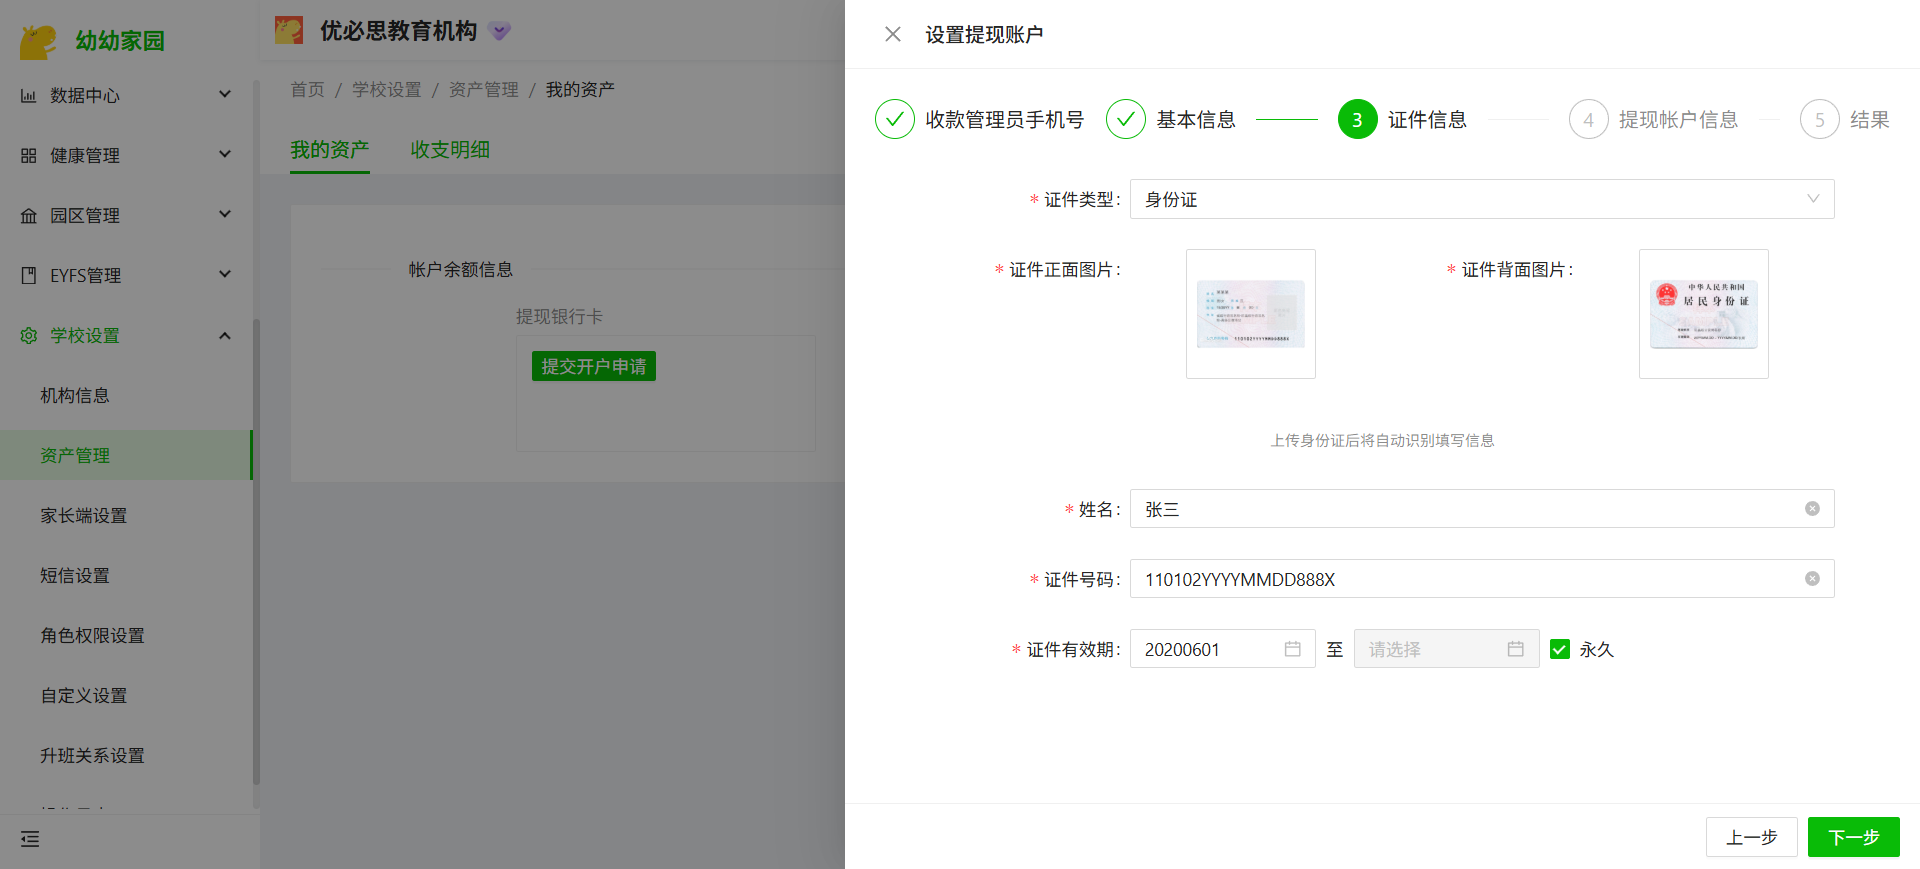Switch to 我的资产 tab
The height and width of the screenshot is (869, 1920).
(330, 150)
